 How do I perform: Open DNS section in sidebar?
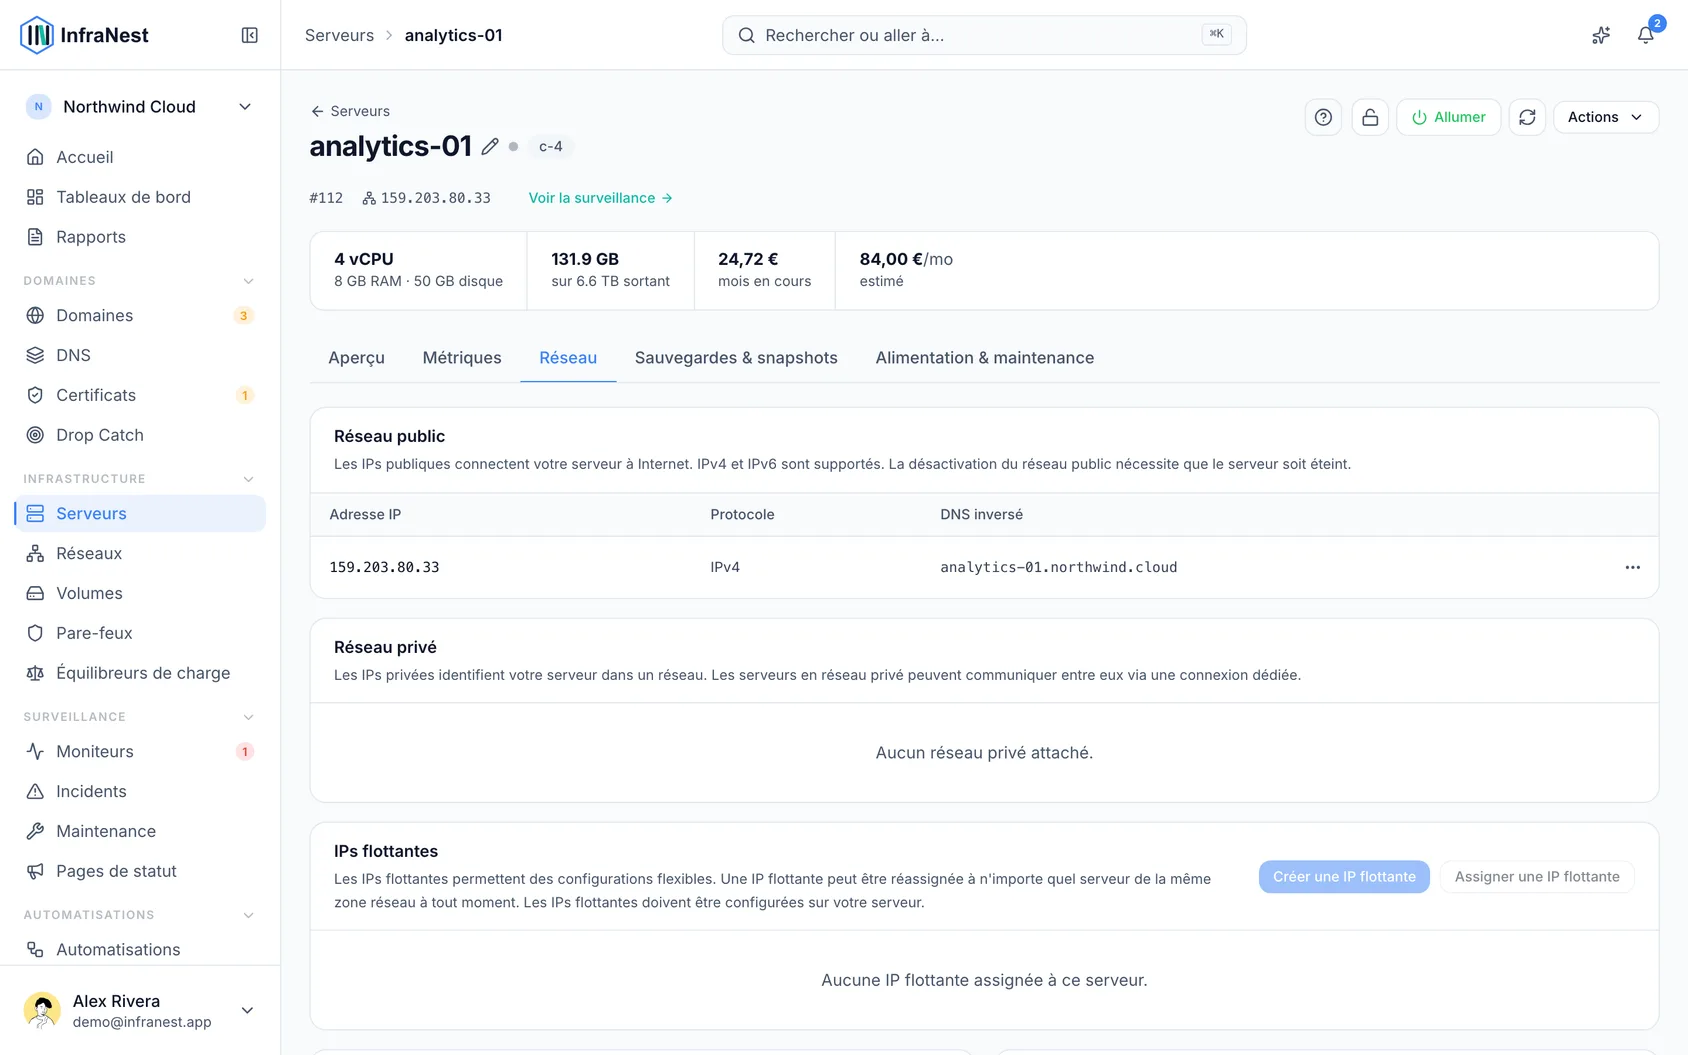click(140, 355)
